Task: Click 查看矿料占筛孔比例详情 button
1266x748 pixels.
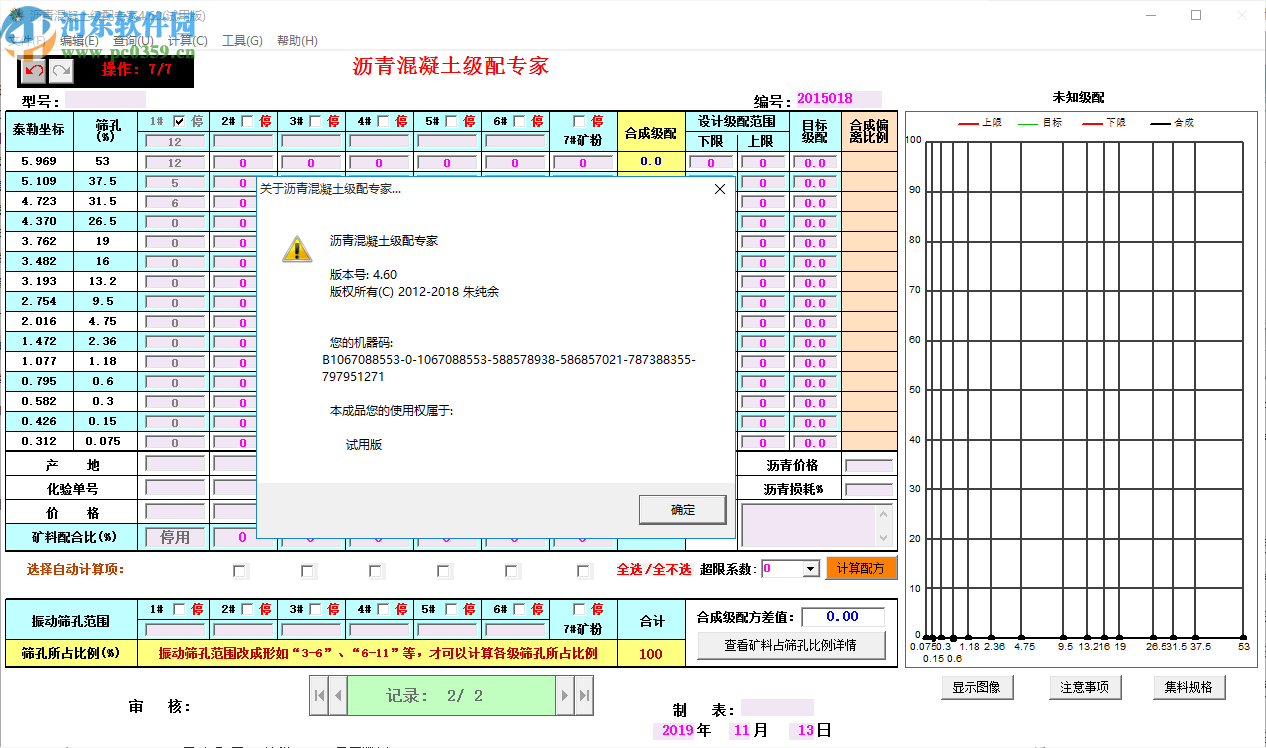Action: coord(790,644)
